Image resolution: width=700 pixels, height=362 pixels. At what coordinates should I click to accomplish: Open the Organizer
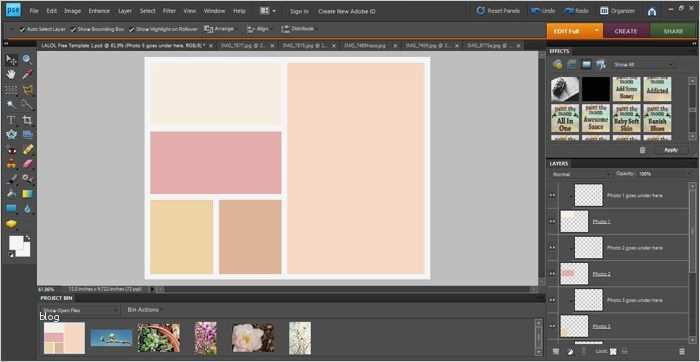[617, 11]
